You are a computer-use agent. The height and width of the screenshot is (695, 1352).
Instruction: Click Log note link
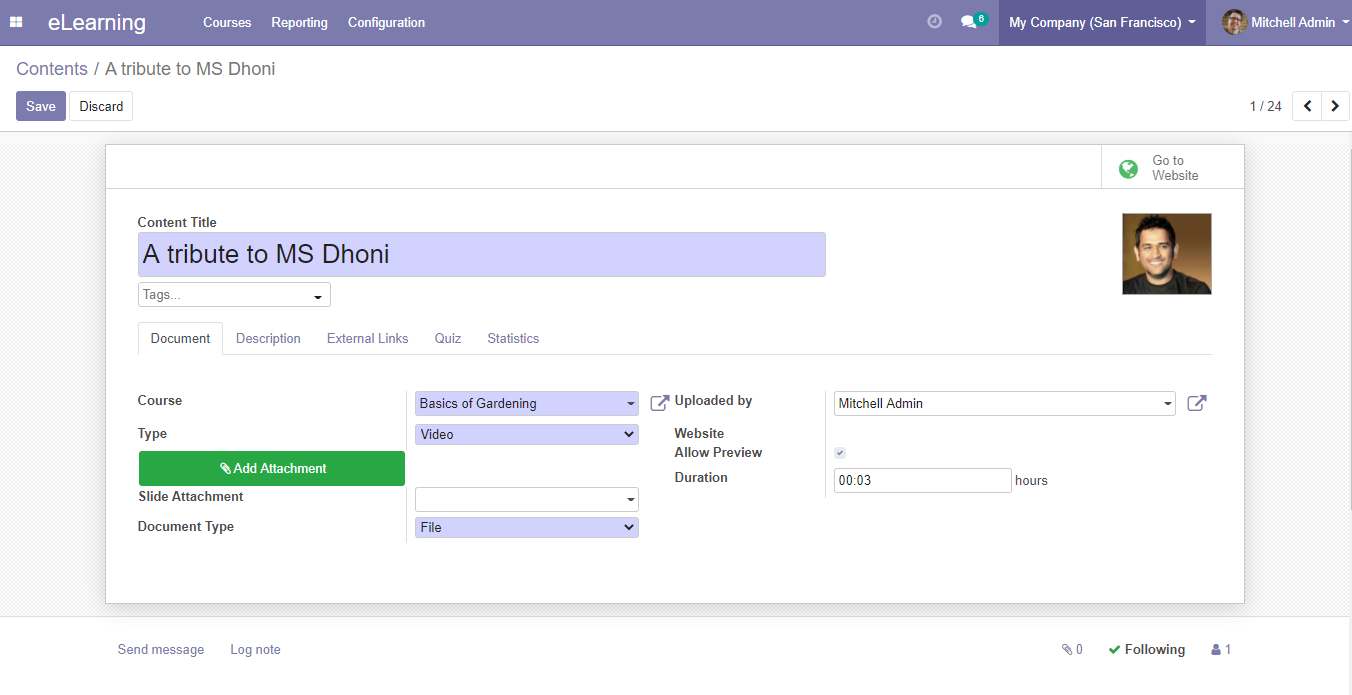pyautogui.click(x=255, y=650)
